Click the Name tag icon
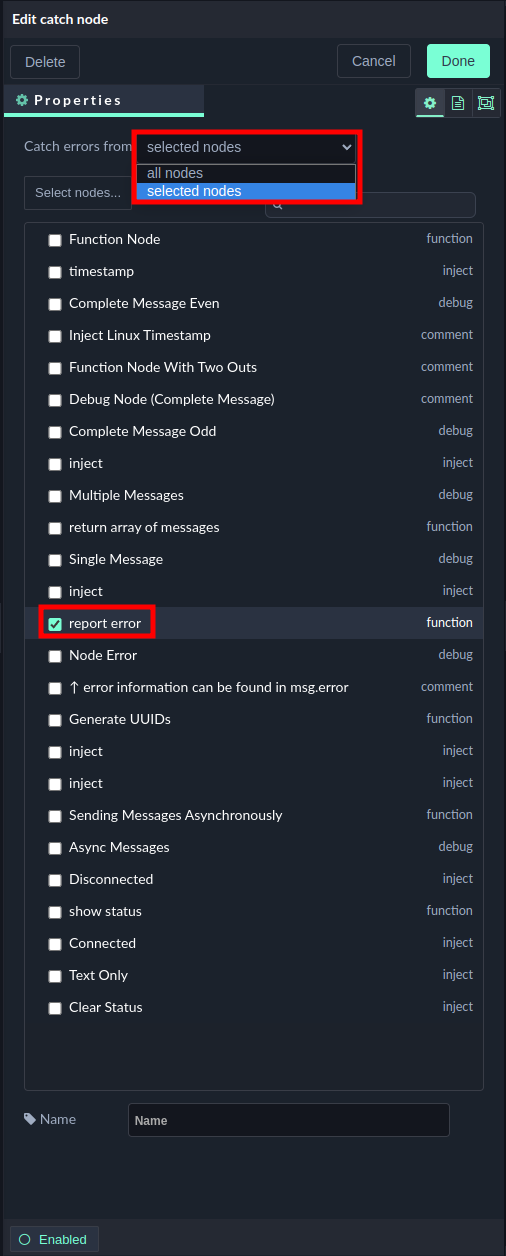Image resolution: width=506 pixels, height=1256 pixels. [30, 1119]
